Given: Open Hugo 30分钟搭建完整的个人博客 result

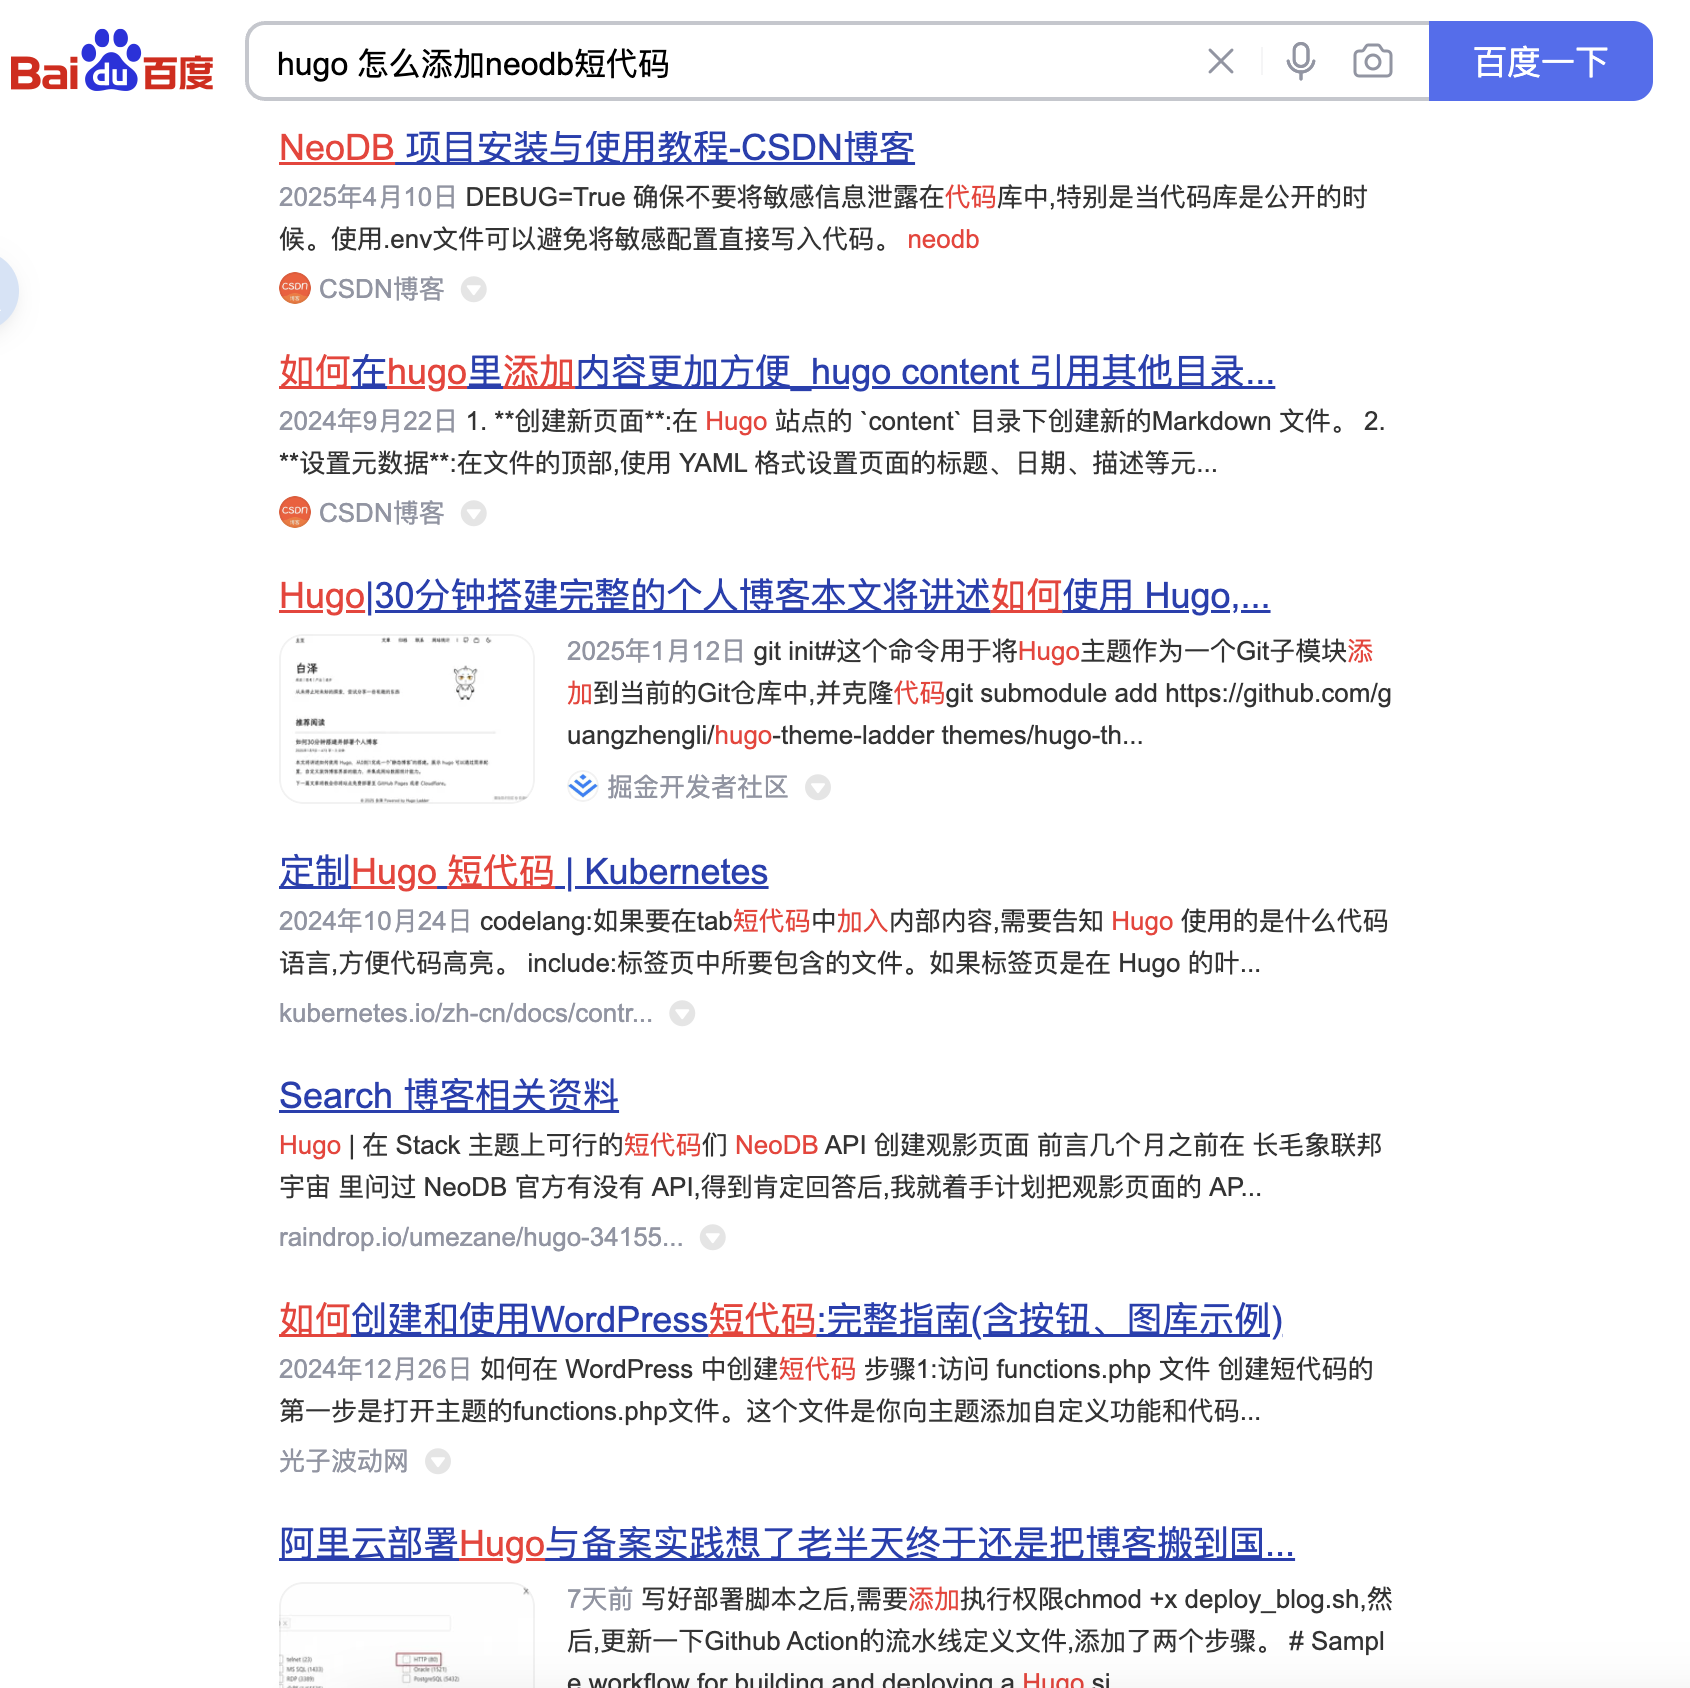Looking at the screenshot, I should 774,596.
